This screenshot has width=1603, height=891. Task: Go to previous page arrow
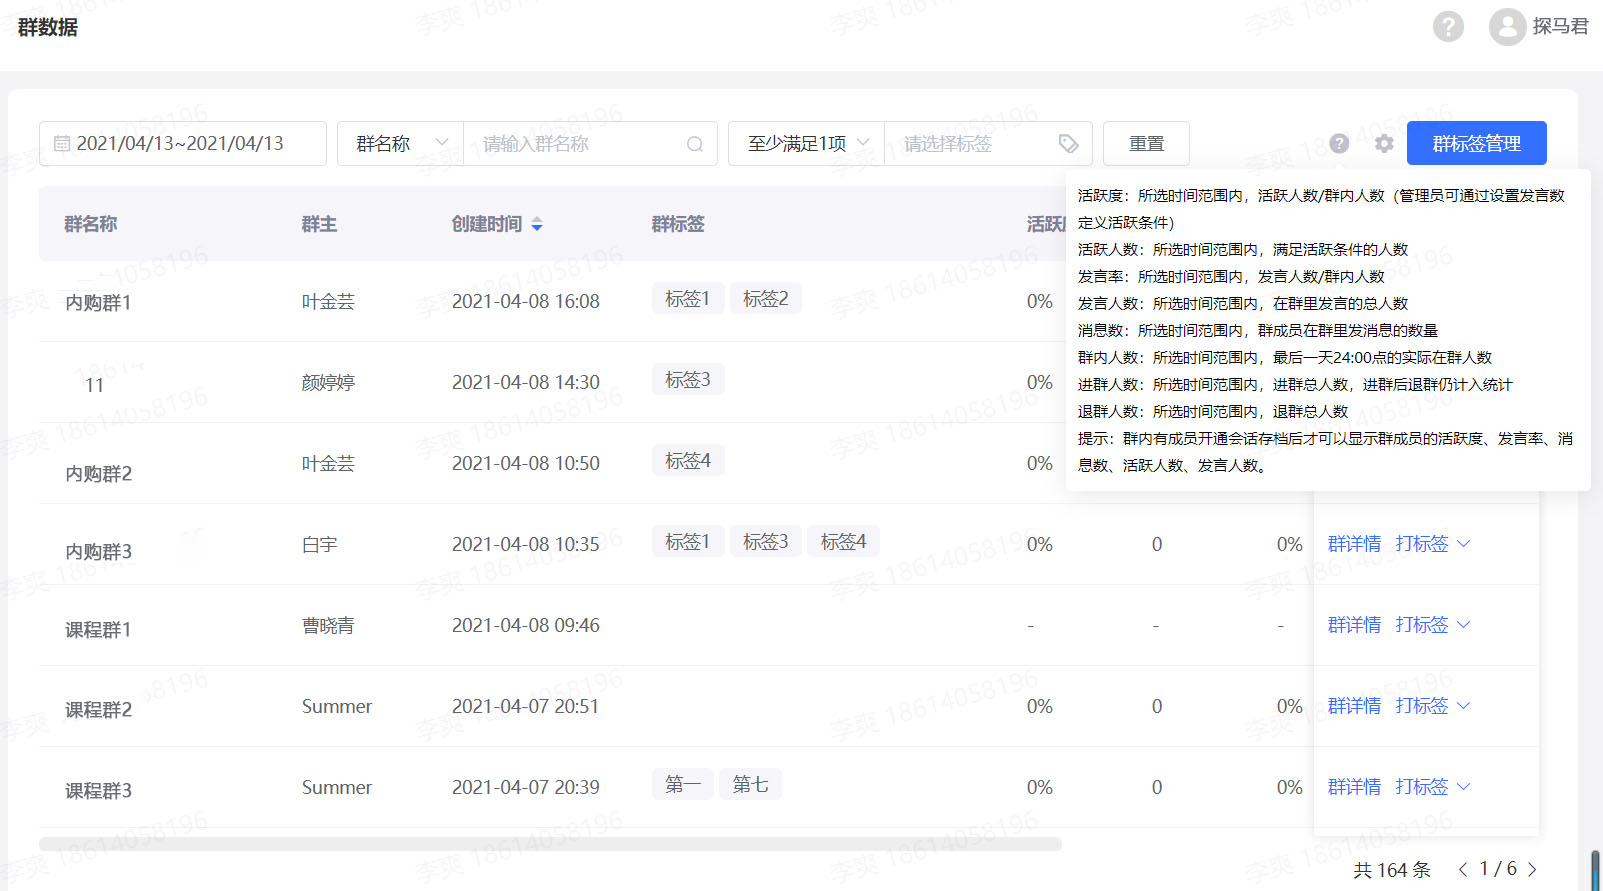pyautogui.click(x=1463, y=869)
